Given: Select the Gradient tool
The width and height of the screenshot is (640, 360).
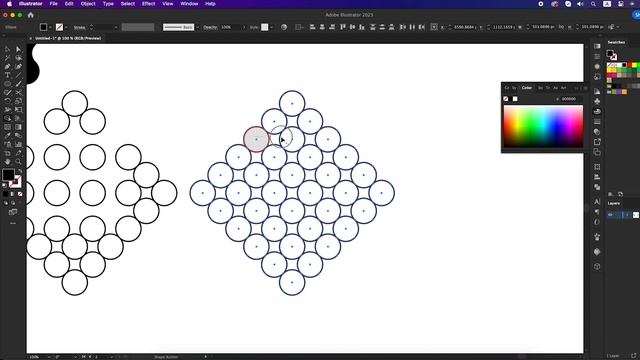Looking at the screenshot, I should point(18,127).
